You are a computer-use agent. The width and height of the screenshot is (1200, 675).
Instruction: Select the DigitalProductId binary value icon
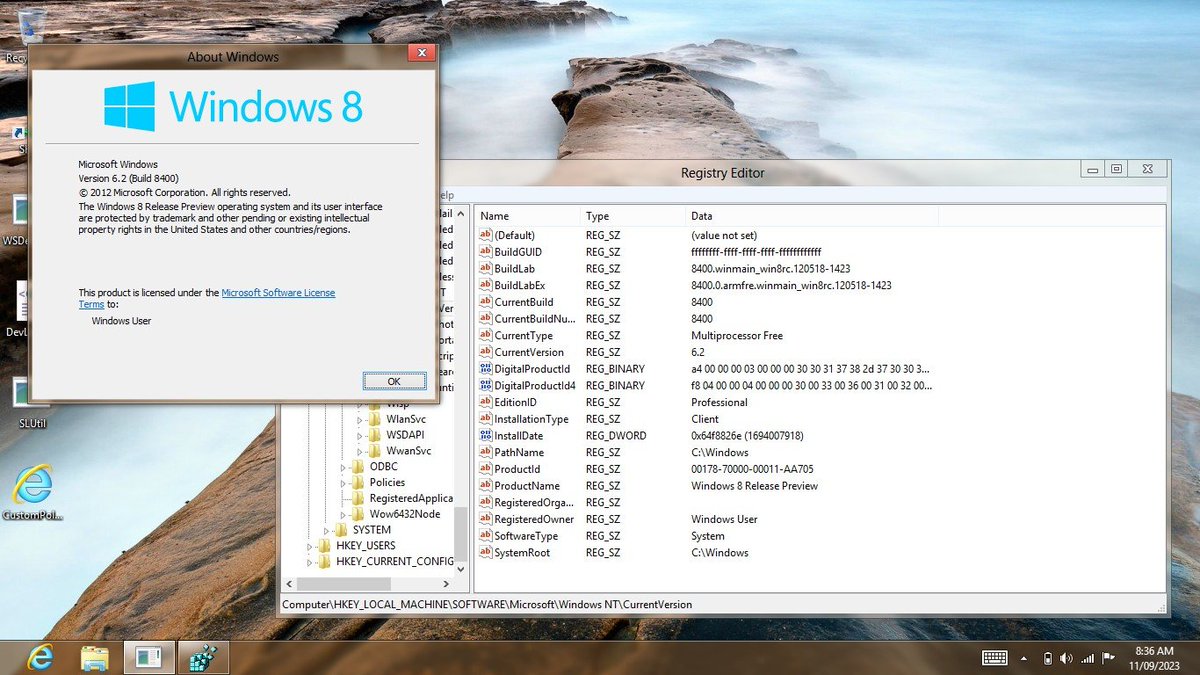(x=486, y=369)
